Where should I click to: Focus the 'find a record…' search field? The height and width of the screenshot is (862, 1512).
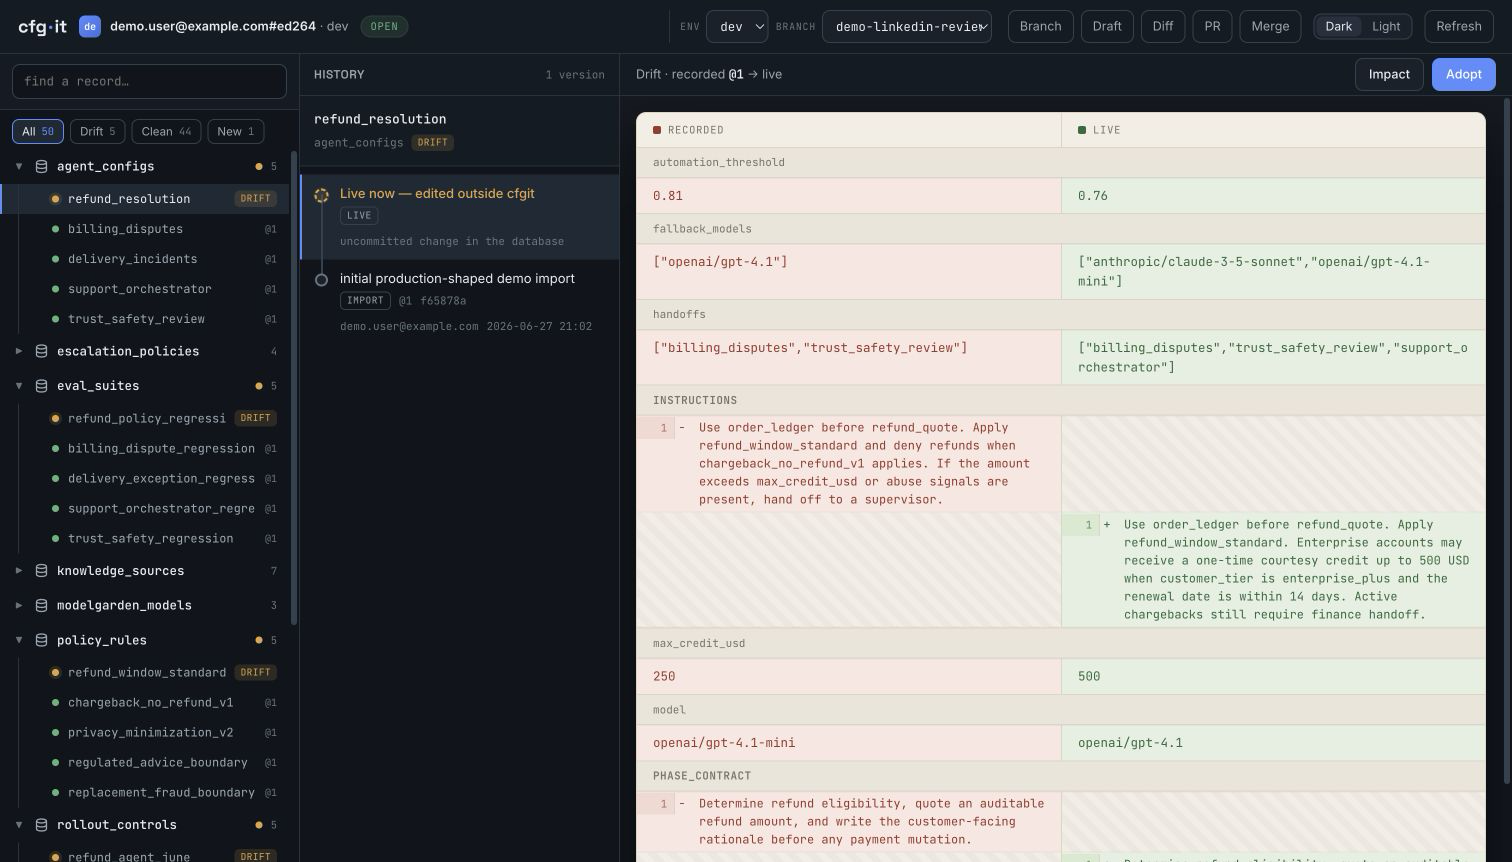click(x=149, y=81)
